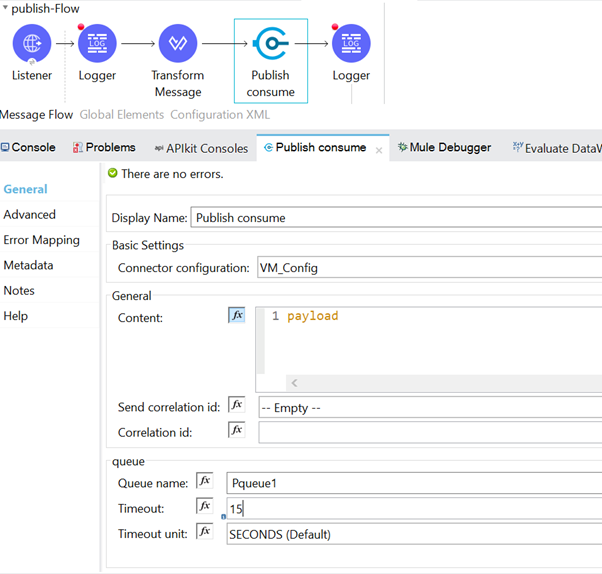The height and width of the screenshot is (574, 602).
Task: Select the last Logger node in flow
Action: (351, 44)
